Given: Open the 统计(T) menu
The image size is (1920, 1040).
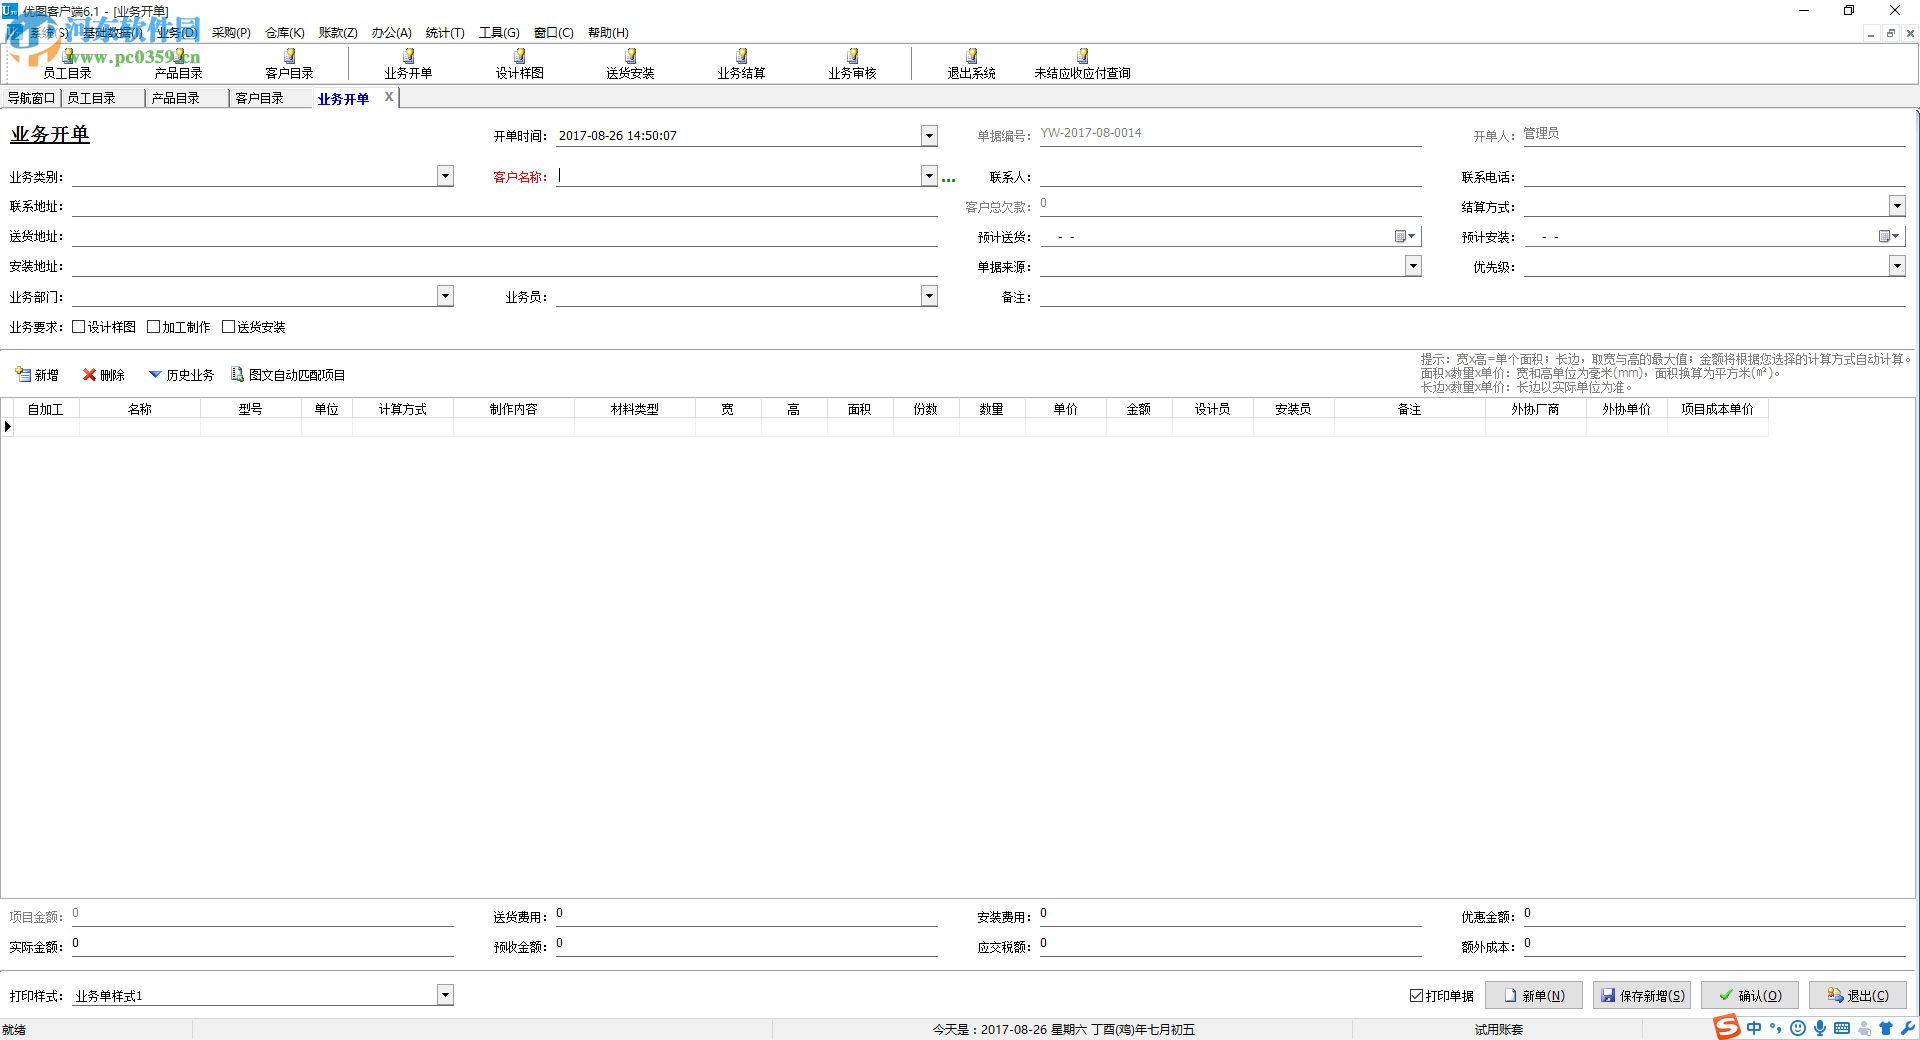Looking at the screenshot, I should pos(445,33).
